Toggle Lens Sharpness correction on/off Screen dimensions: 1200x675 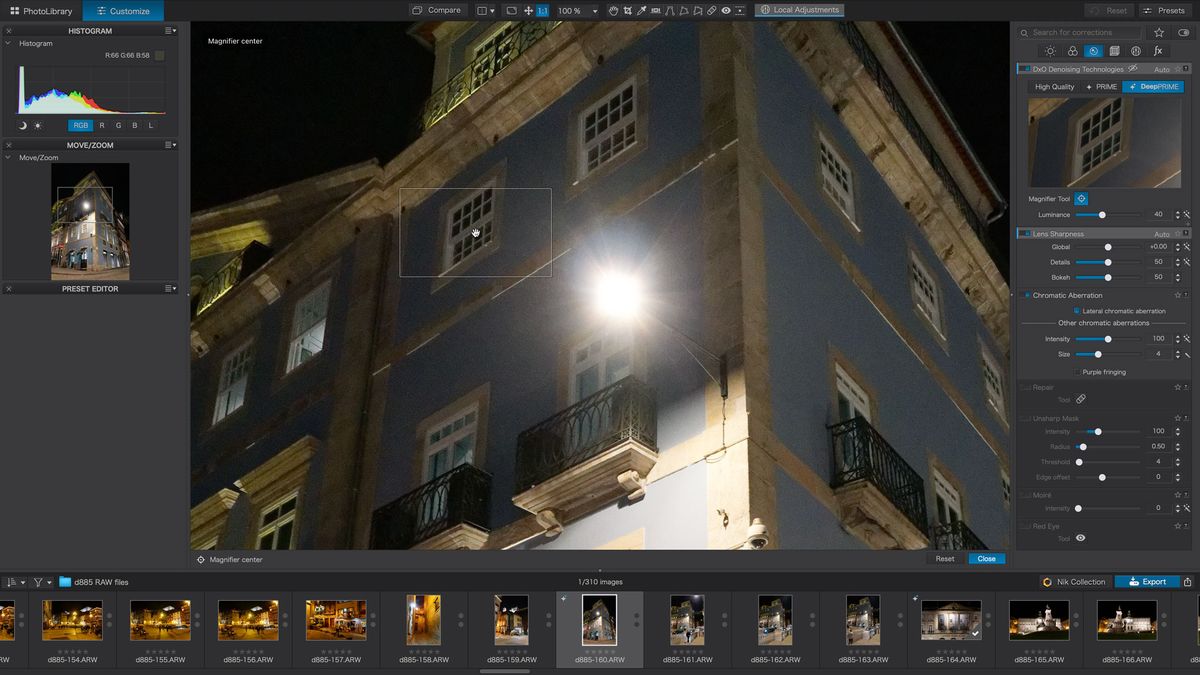point(1024,234)
